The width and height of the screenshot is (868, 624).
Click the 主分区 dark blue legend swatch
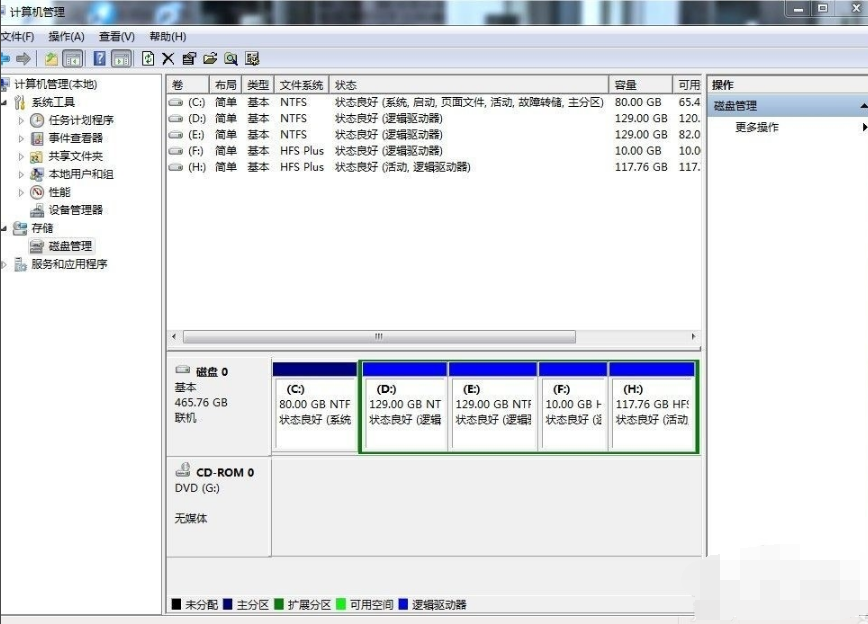click(x=228, y=605)
